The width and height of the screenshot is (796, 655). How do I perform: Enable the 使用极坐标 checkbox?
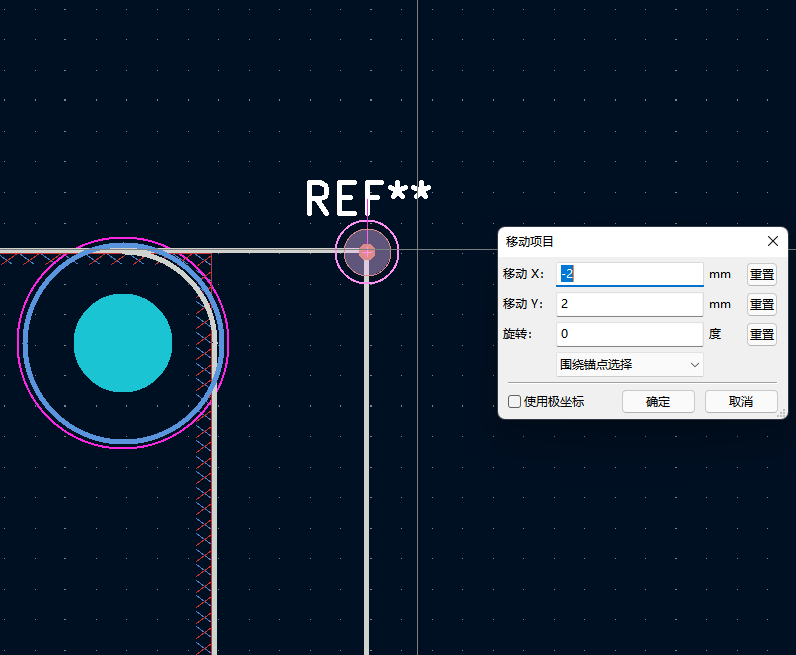(x=514, y=402)
